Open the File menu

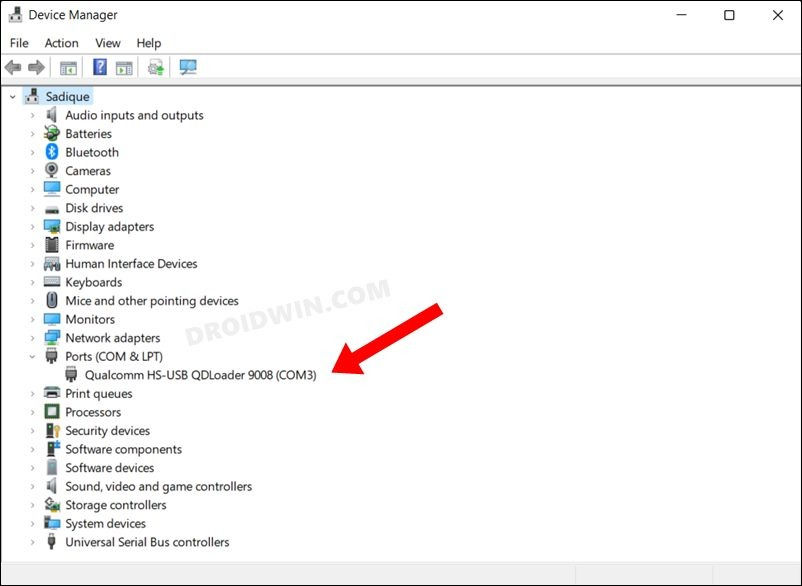click(19, 43)
